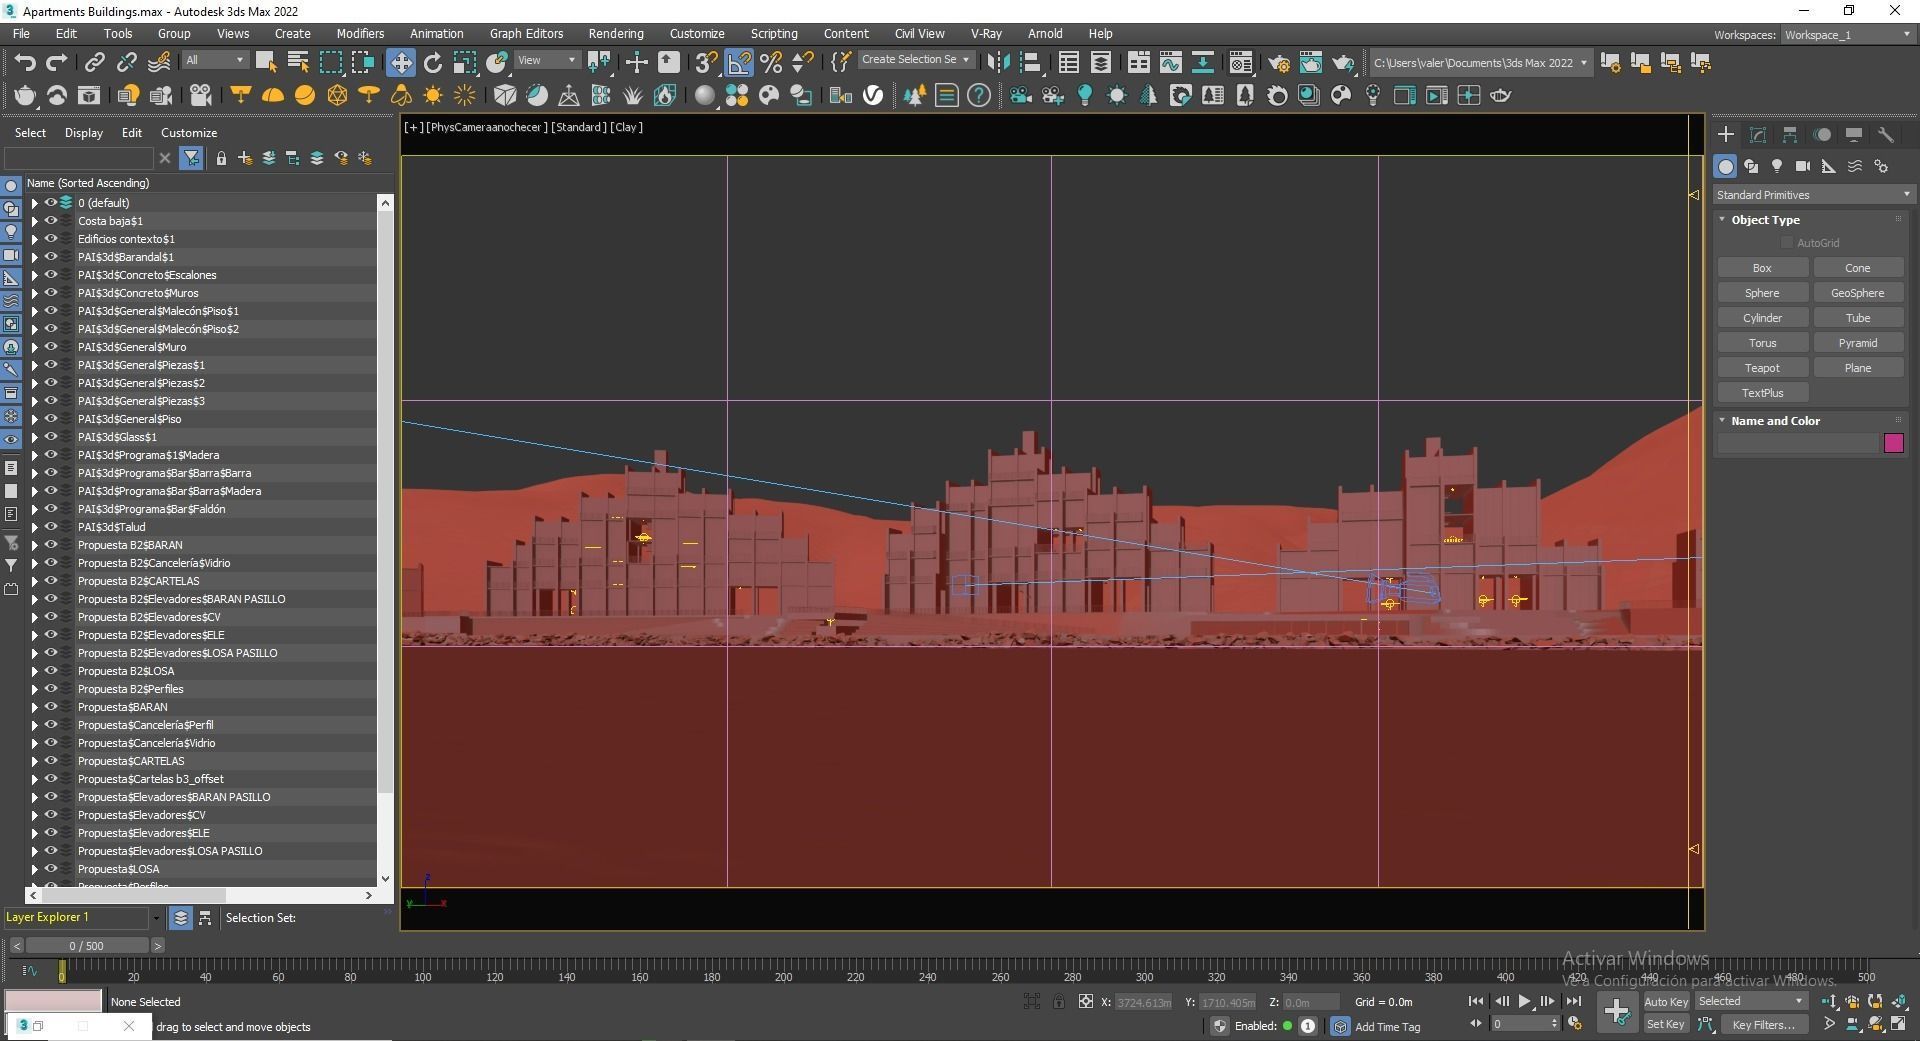1920x1041 pixels.
Task: Click the Undo arrow in main toolbar
Action: tap(25, 63)
